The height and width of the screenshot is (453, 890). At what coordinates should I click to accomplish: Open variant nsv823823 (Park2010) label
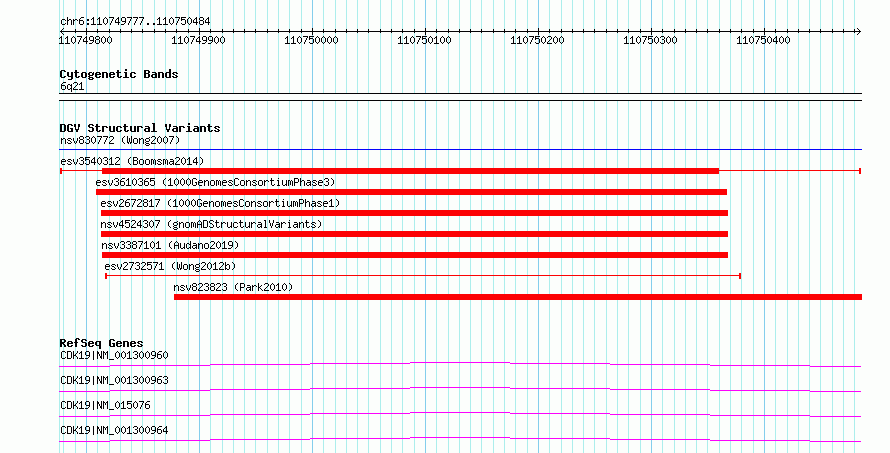click(x=233, y=287)
